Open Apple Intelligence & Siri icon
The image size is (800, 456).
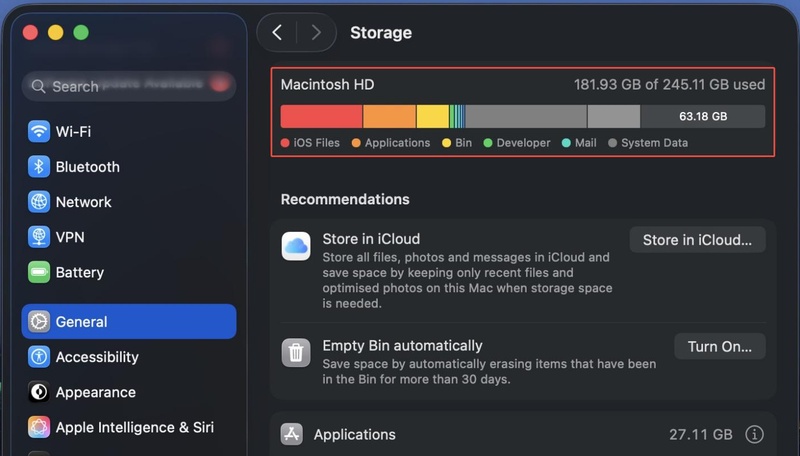(39, 427)
